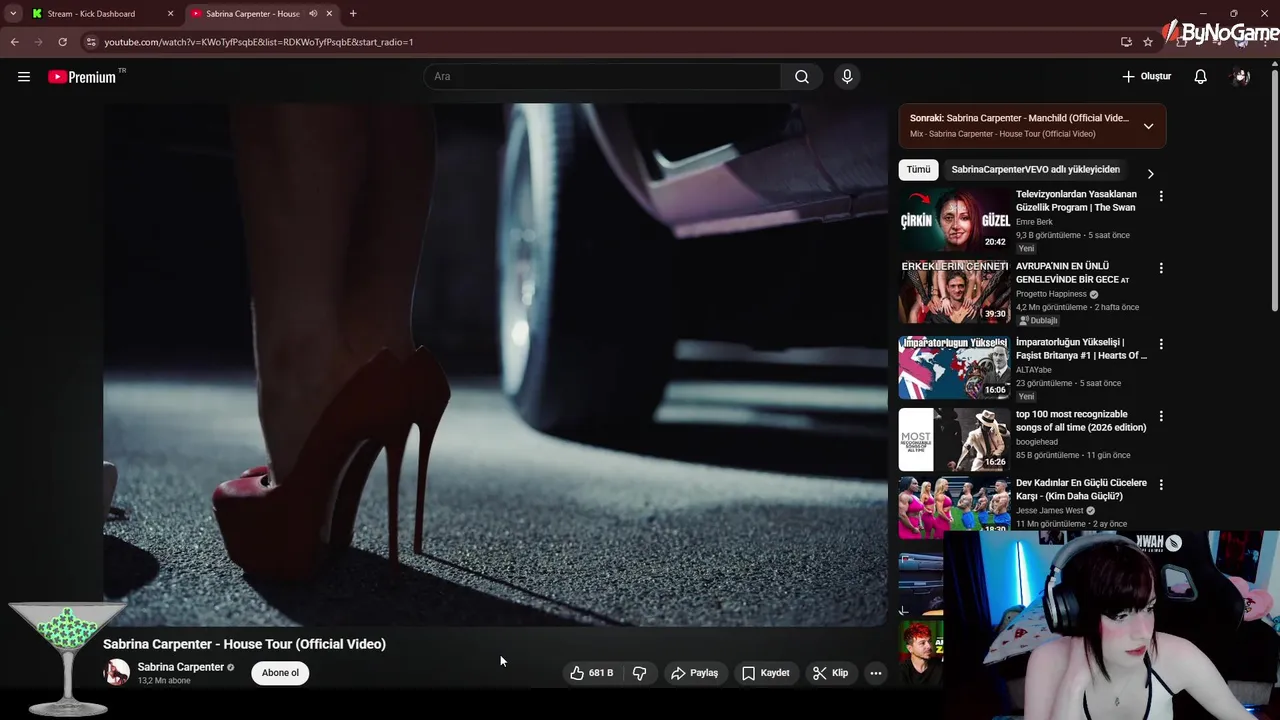Close the Stream - Kick Dashboard tab
This screenshot has width=1280, height=720.
click(x=170, y=14)
